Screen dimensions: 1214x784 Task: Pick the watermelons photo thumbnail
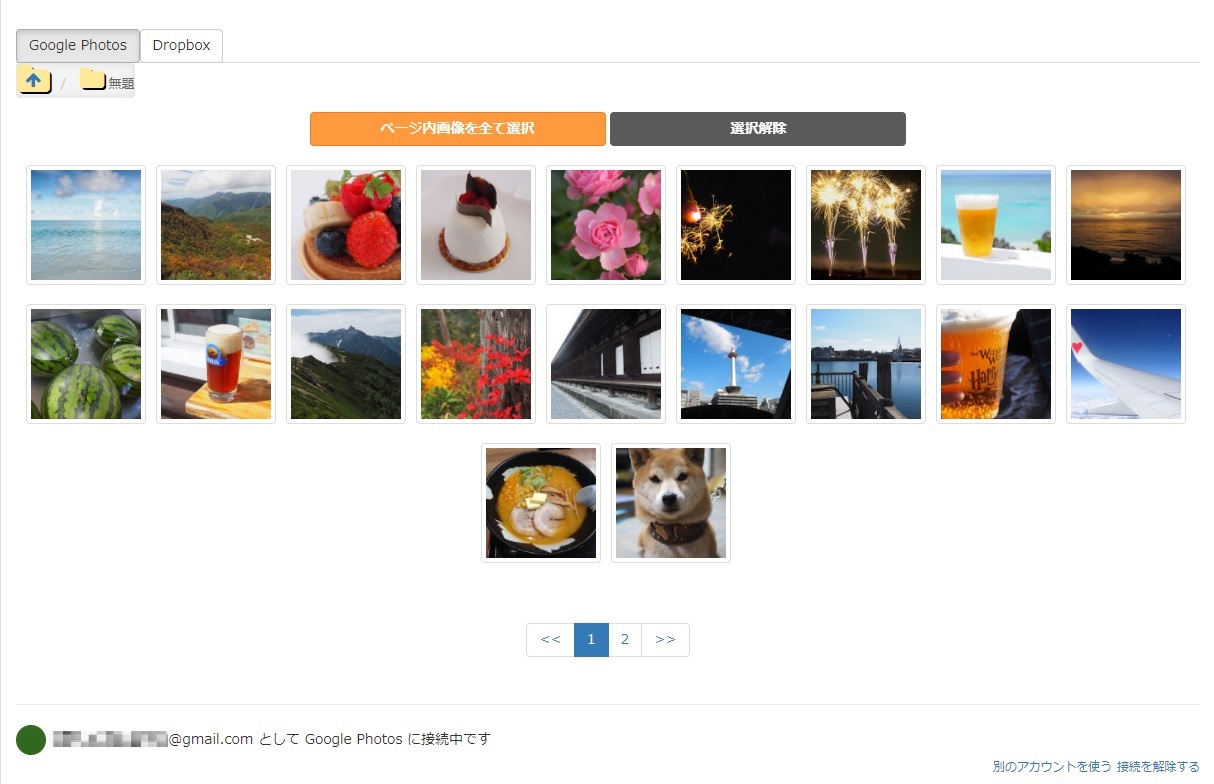pyautogui.click(x=86, y=364)
